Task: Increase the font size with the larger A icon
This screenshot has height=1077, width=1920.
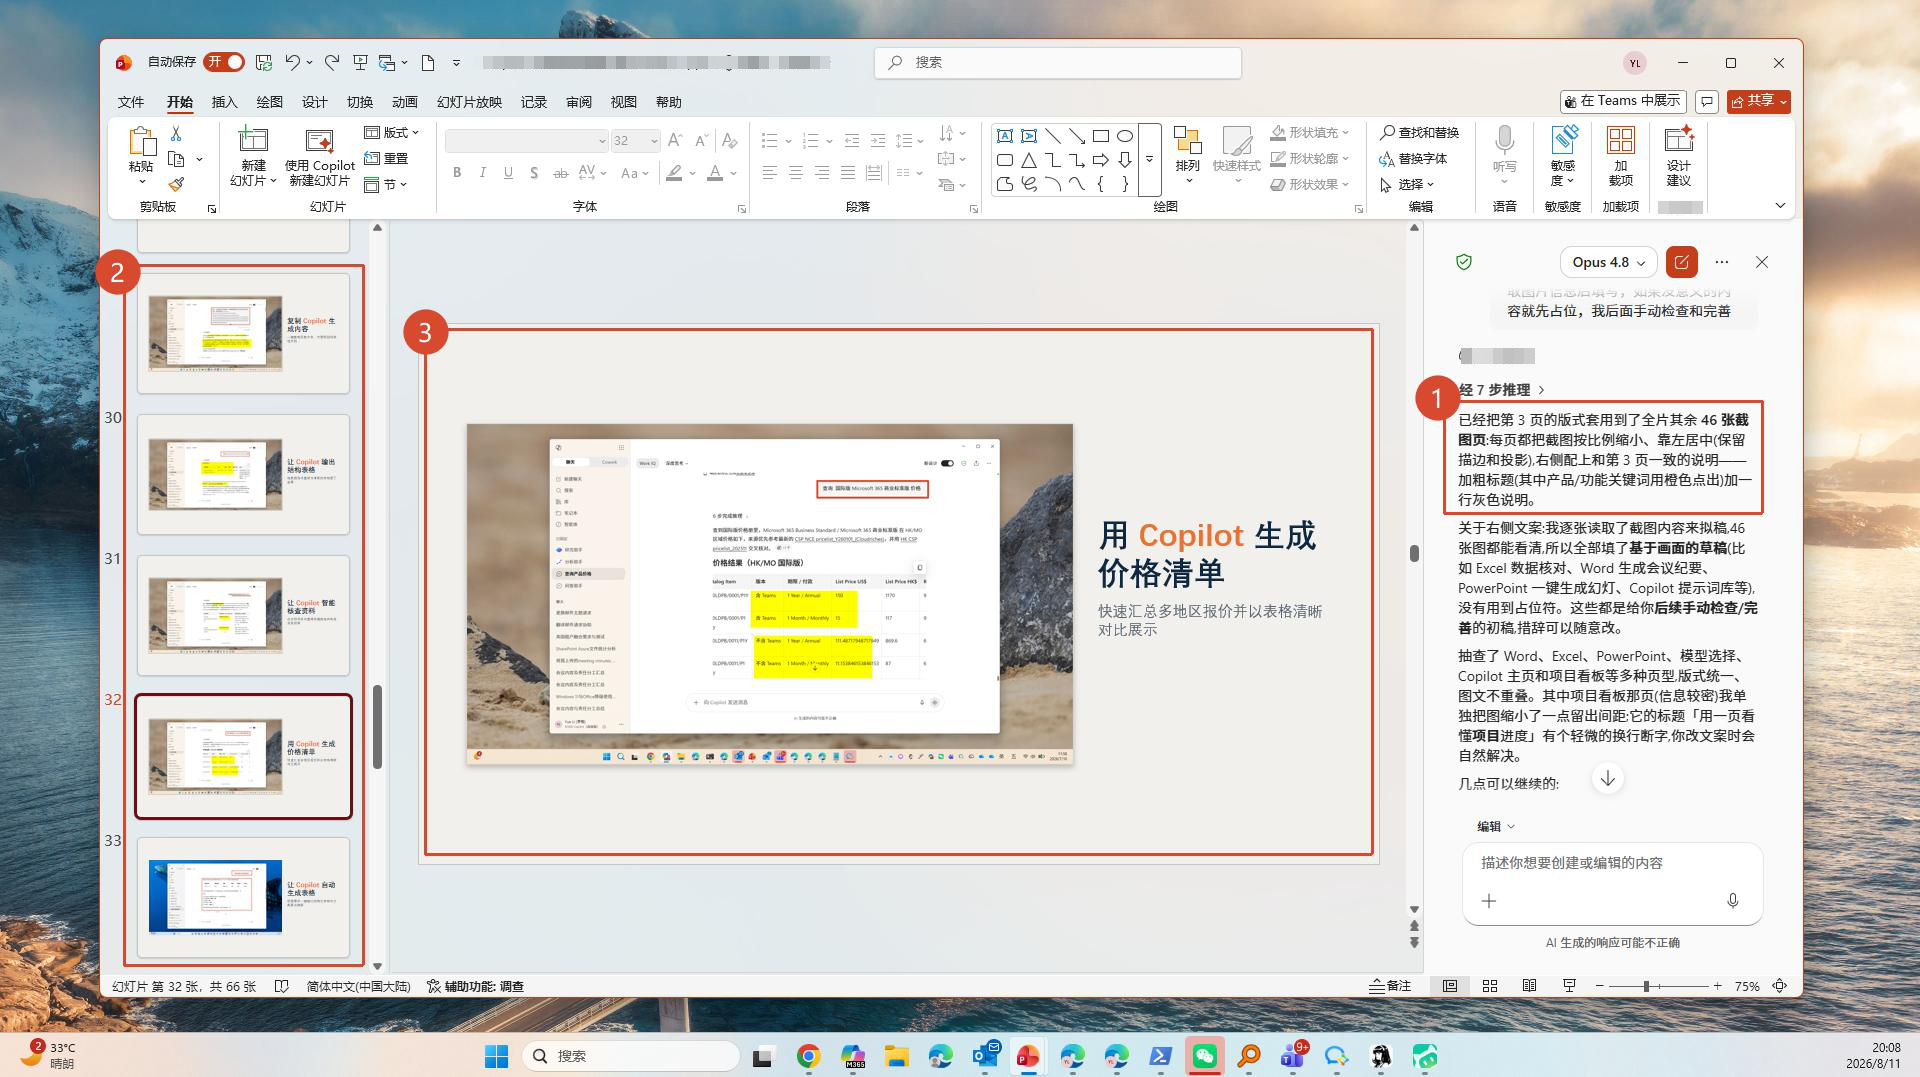Action: pyautogui.click(x=675, y=141)
